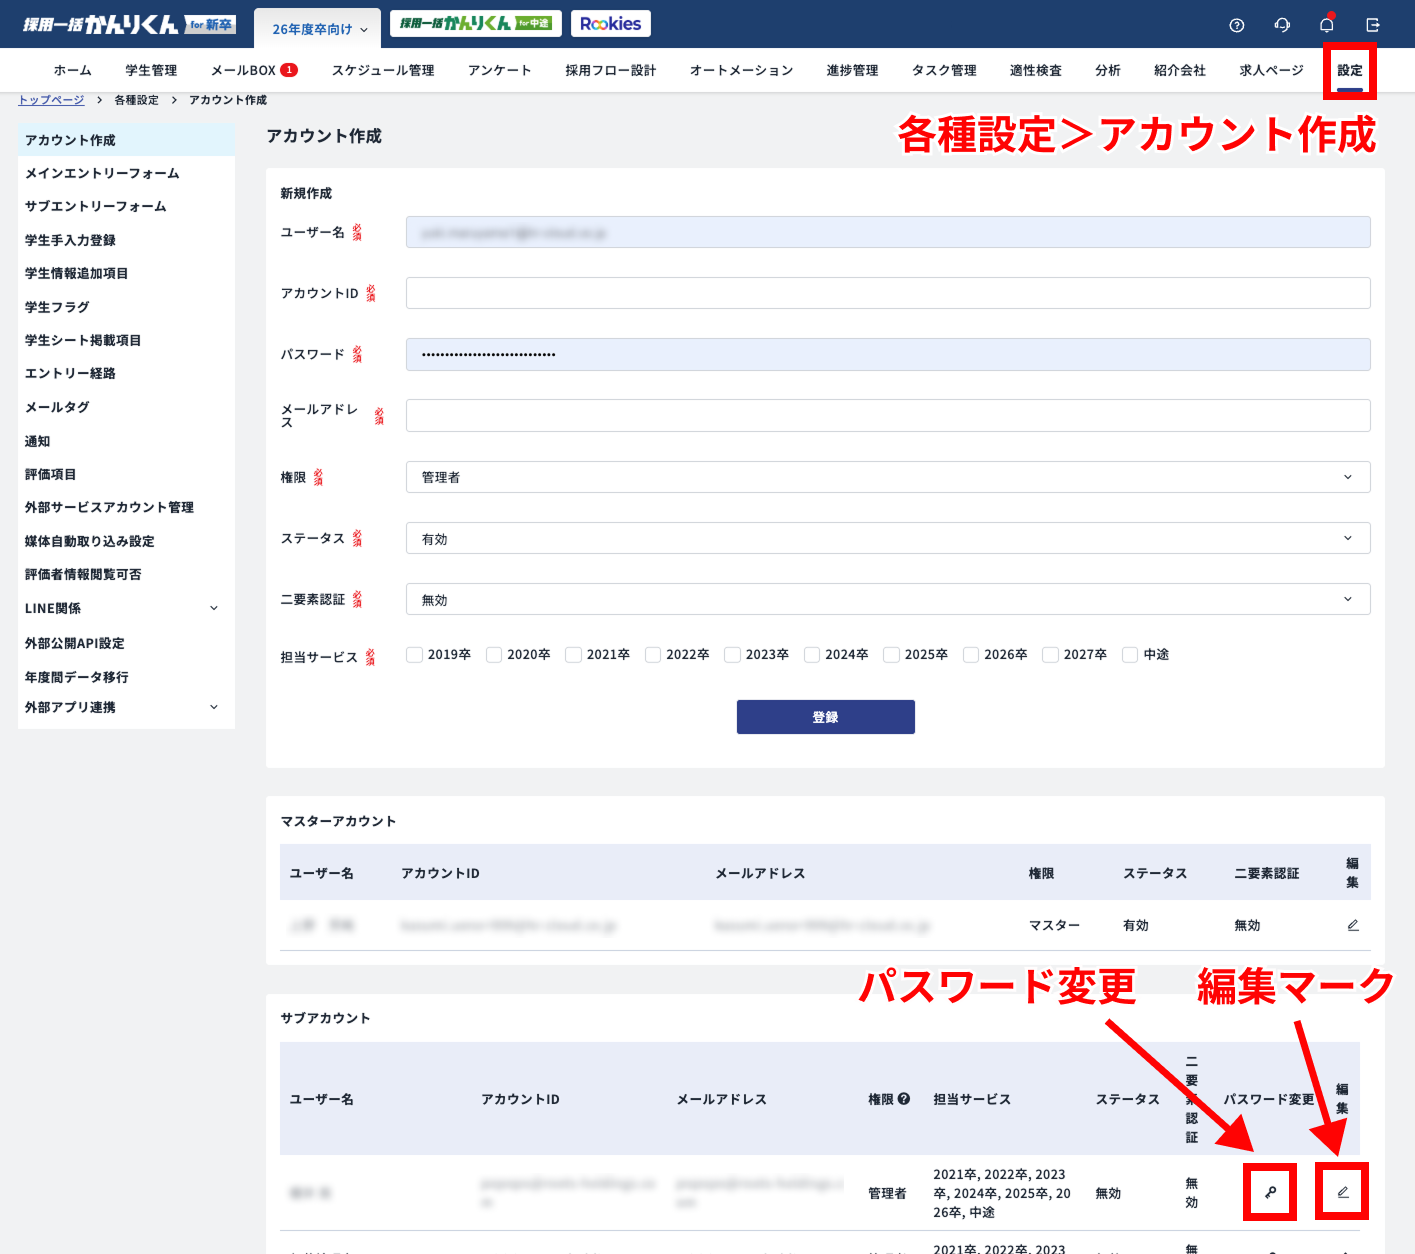Open the notifications bell icon
The height and width of the screenshot is (1254, 1415).
(x=1327, y=25)
